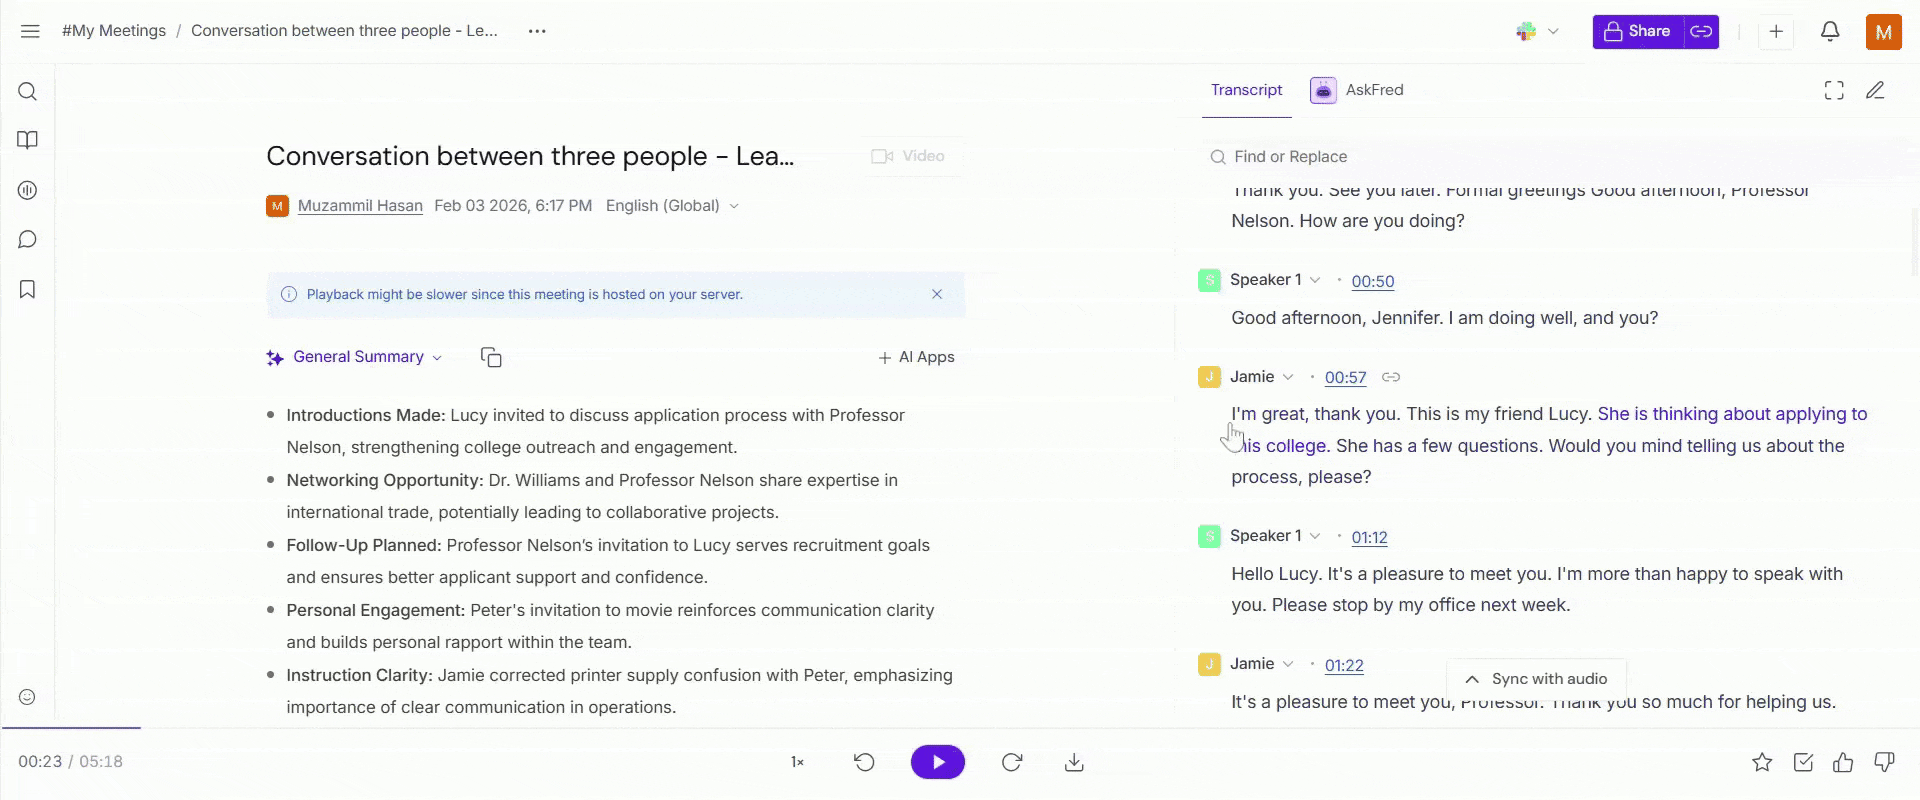Download the meeting recording
This screenshot has height=800, width=1920.
click(1074, 762)
